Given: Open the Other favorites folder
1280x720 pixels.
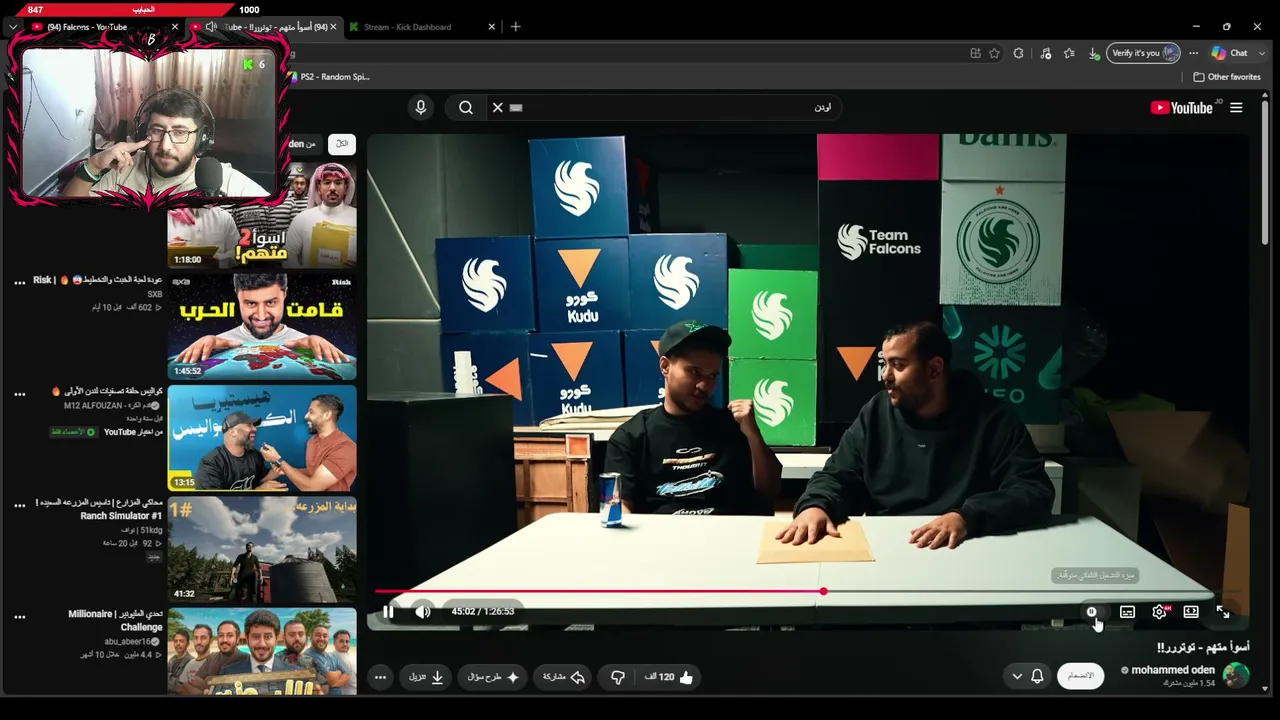Looking at the screenshot, I should [1227, 77].
